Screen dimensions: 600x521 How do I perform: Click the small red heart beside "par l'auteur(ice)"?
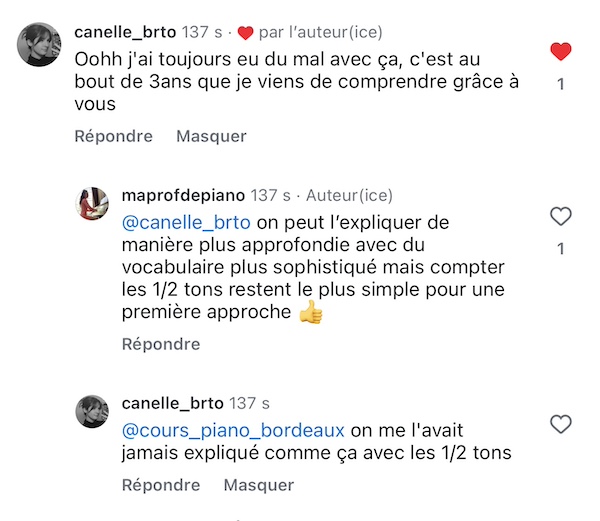point(245,32)
